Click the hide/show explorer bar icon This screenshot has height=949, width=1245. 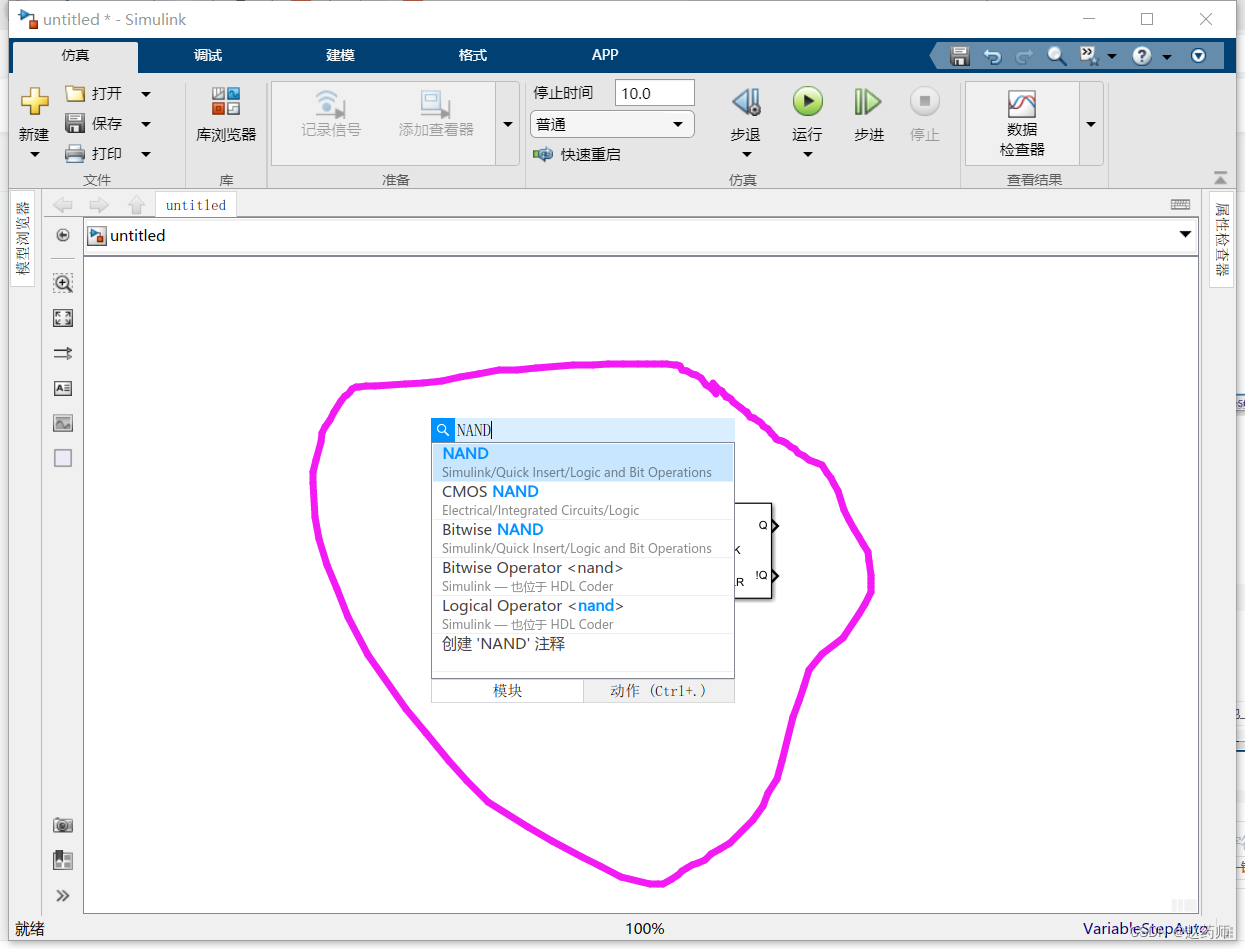[63, 235]
